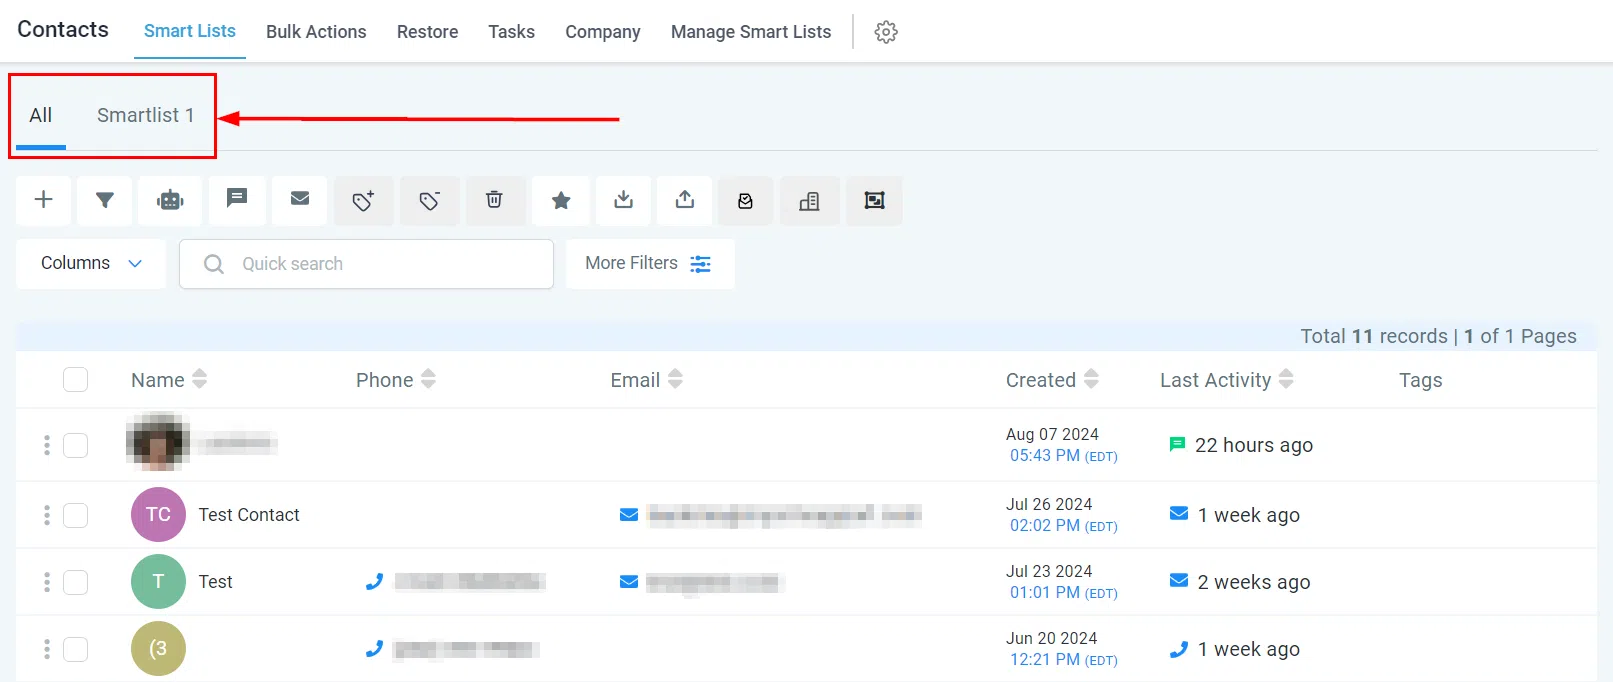
Task: Toggle the select-all header checkbox
Action: pyautogui.click(x=75, y=380)
